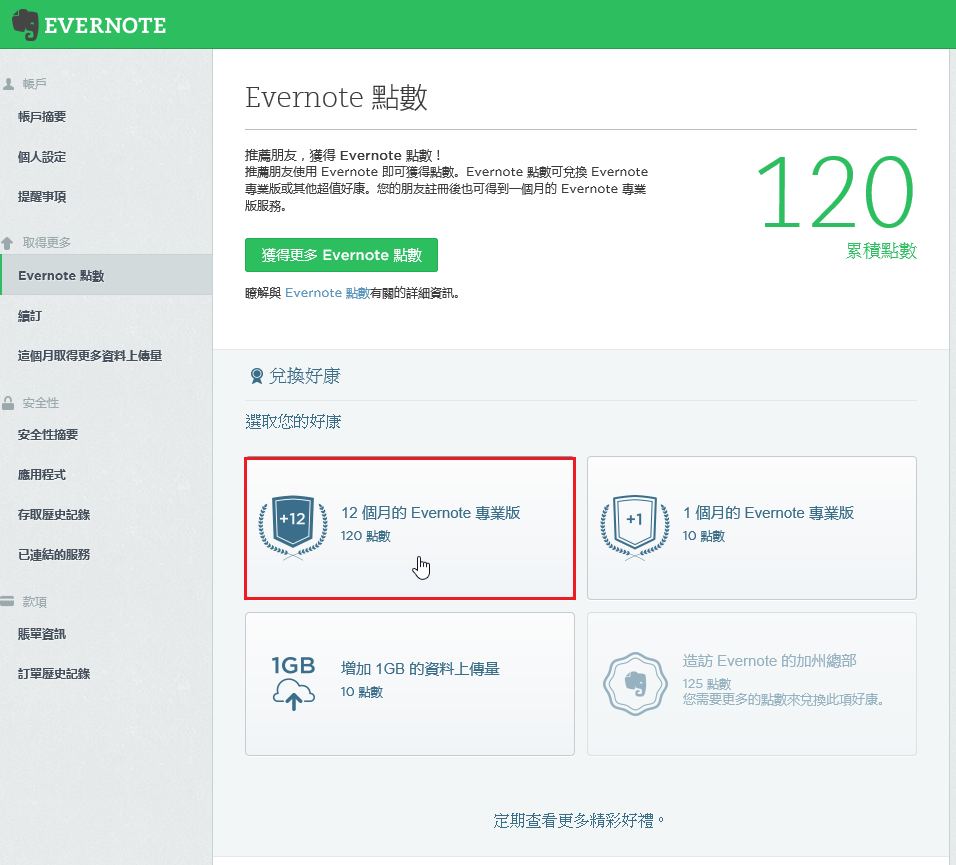Click the 款項 section header text
This screenshot has width=956, height=865.
[35, 602]
